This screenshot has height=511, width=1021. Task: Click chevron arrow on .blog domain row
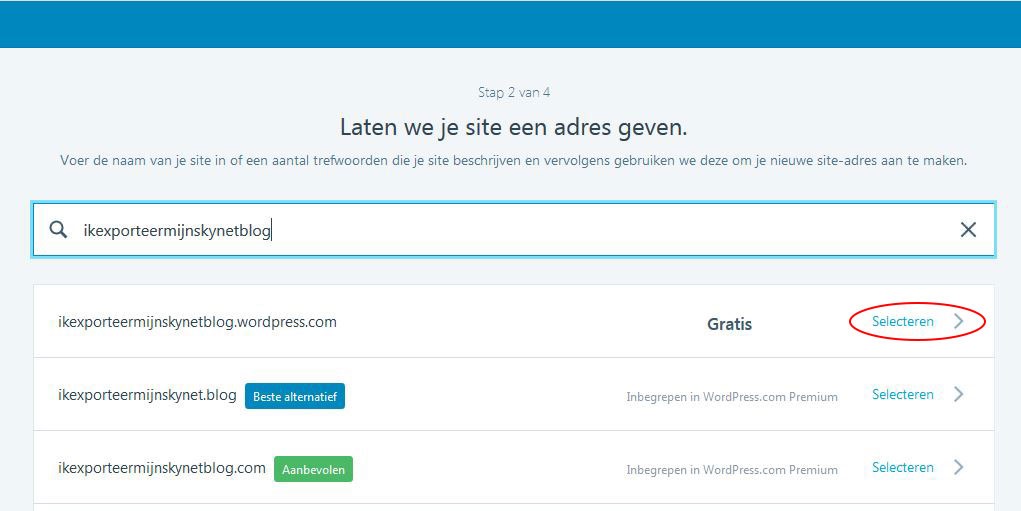coord(958,394)
